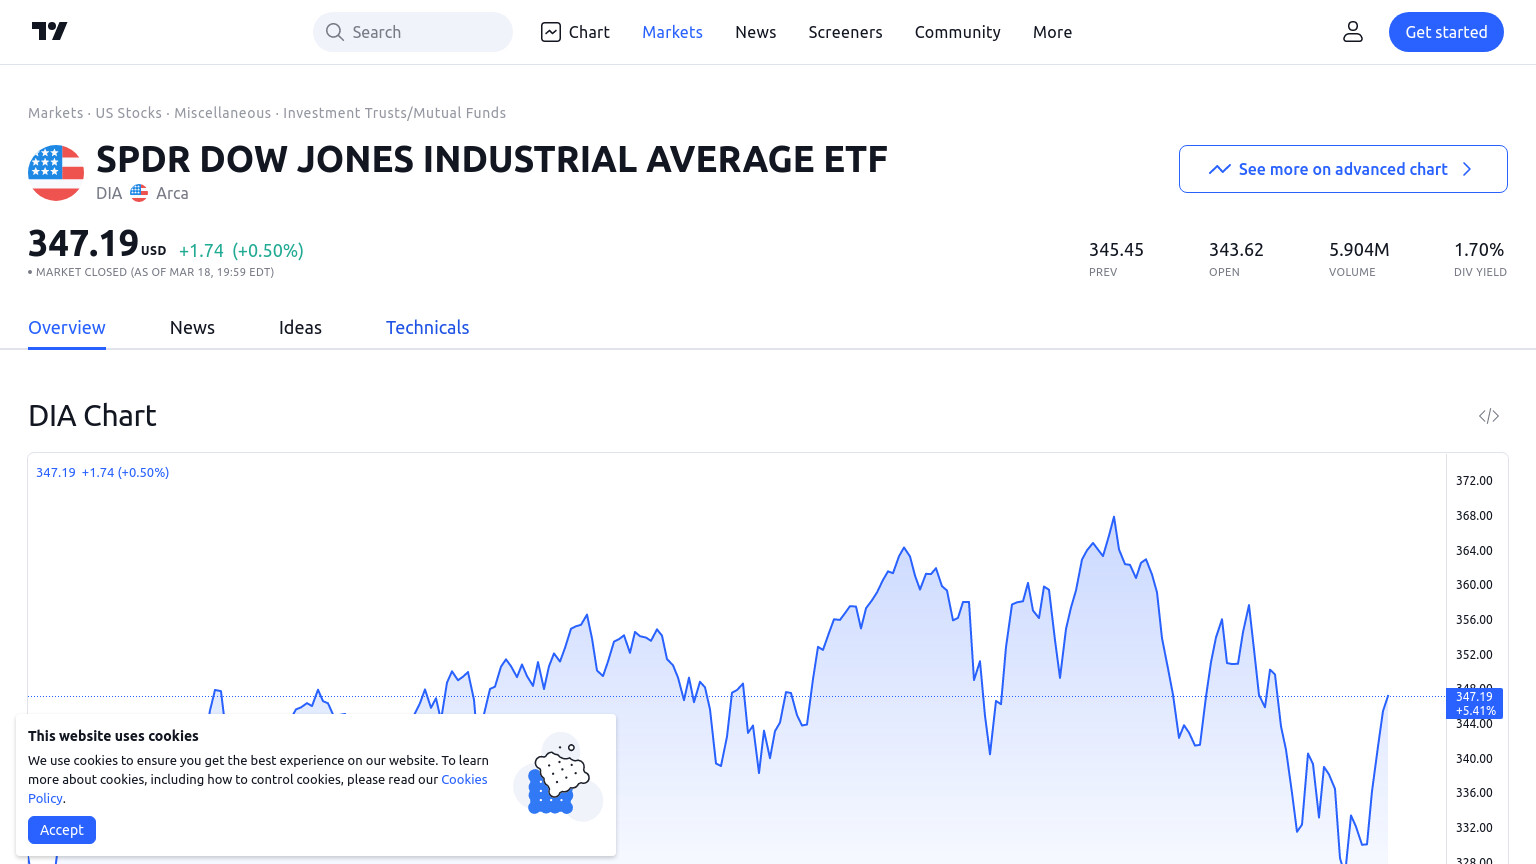Expand the More menu
1536x864 pixels.
(x=1052, y=32)
